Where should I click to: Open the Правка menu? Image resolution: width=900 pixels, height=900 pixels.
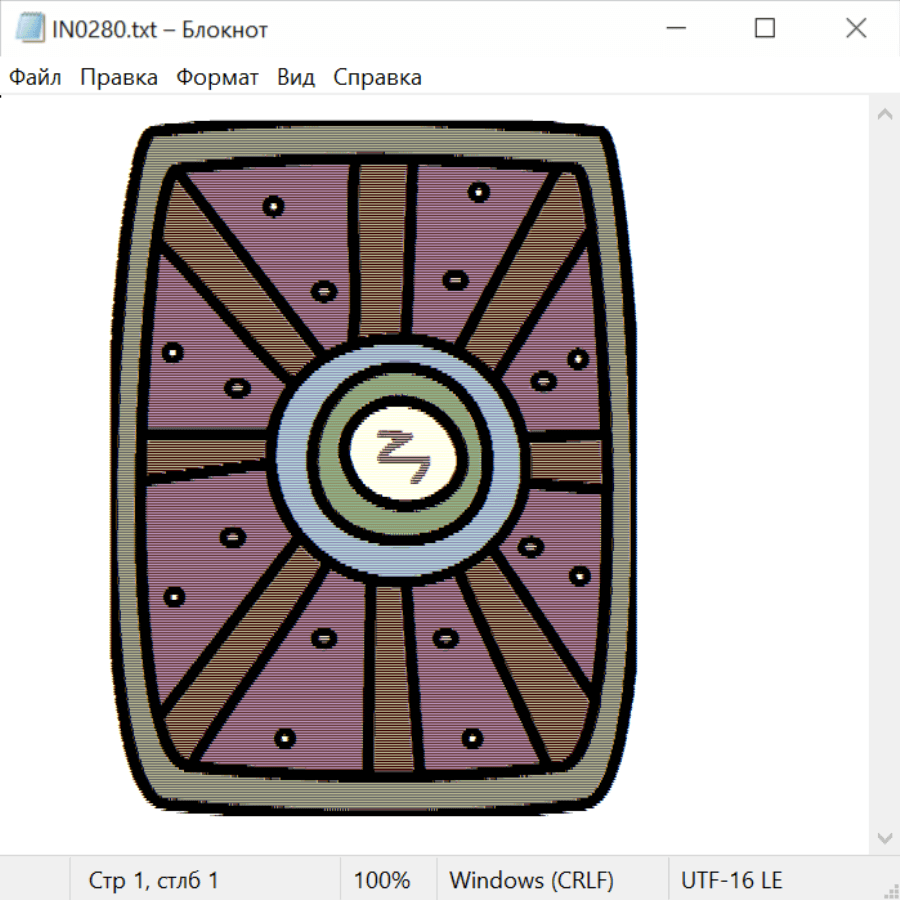118,78
